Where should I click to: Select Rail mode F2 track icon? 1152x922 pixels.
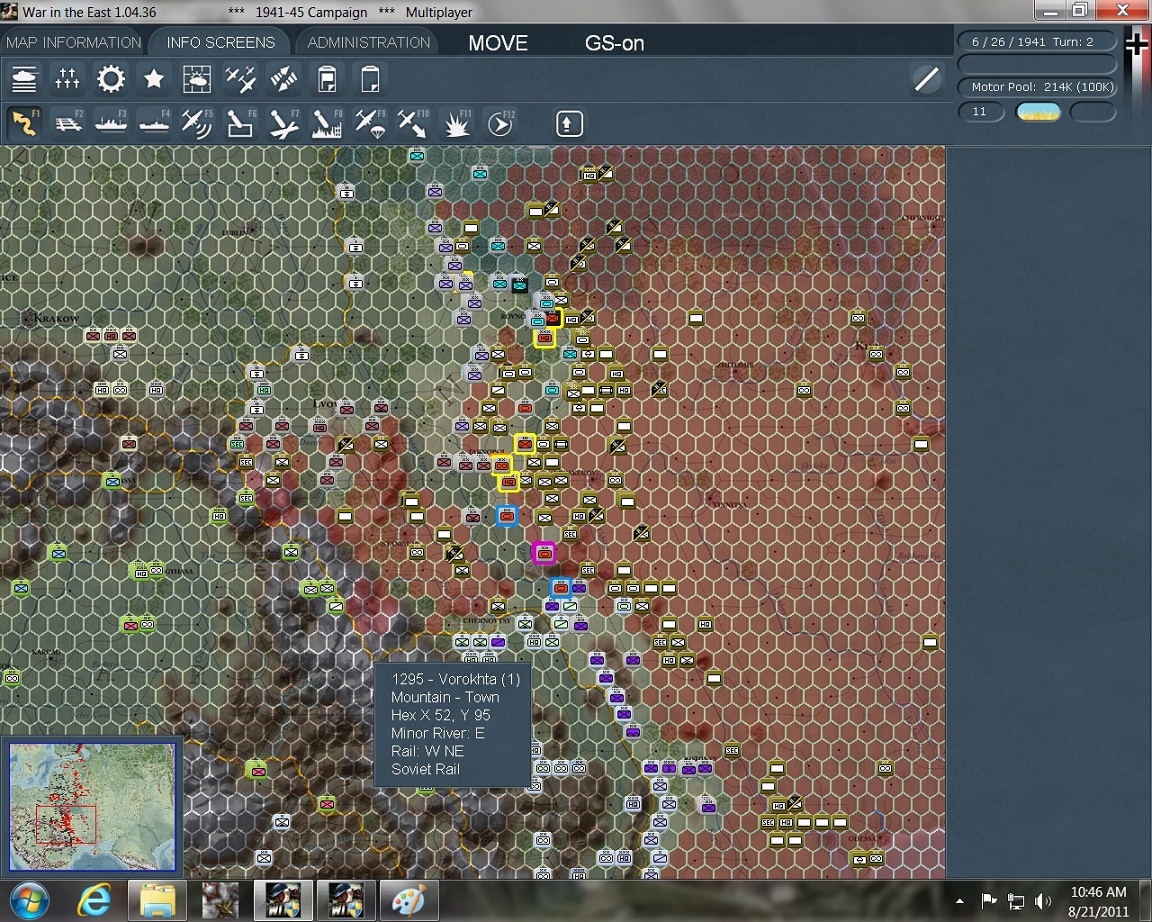[68, 123]
